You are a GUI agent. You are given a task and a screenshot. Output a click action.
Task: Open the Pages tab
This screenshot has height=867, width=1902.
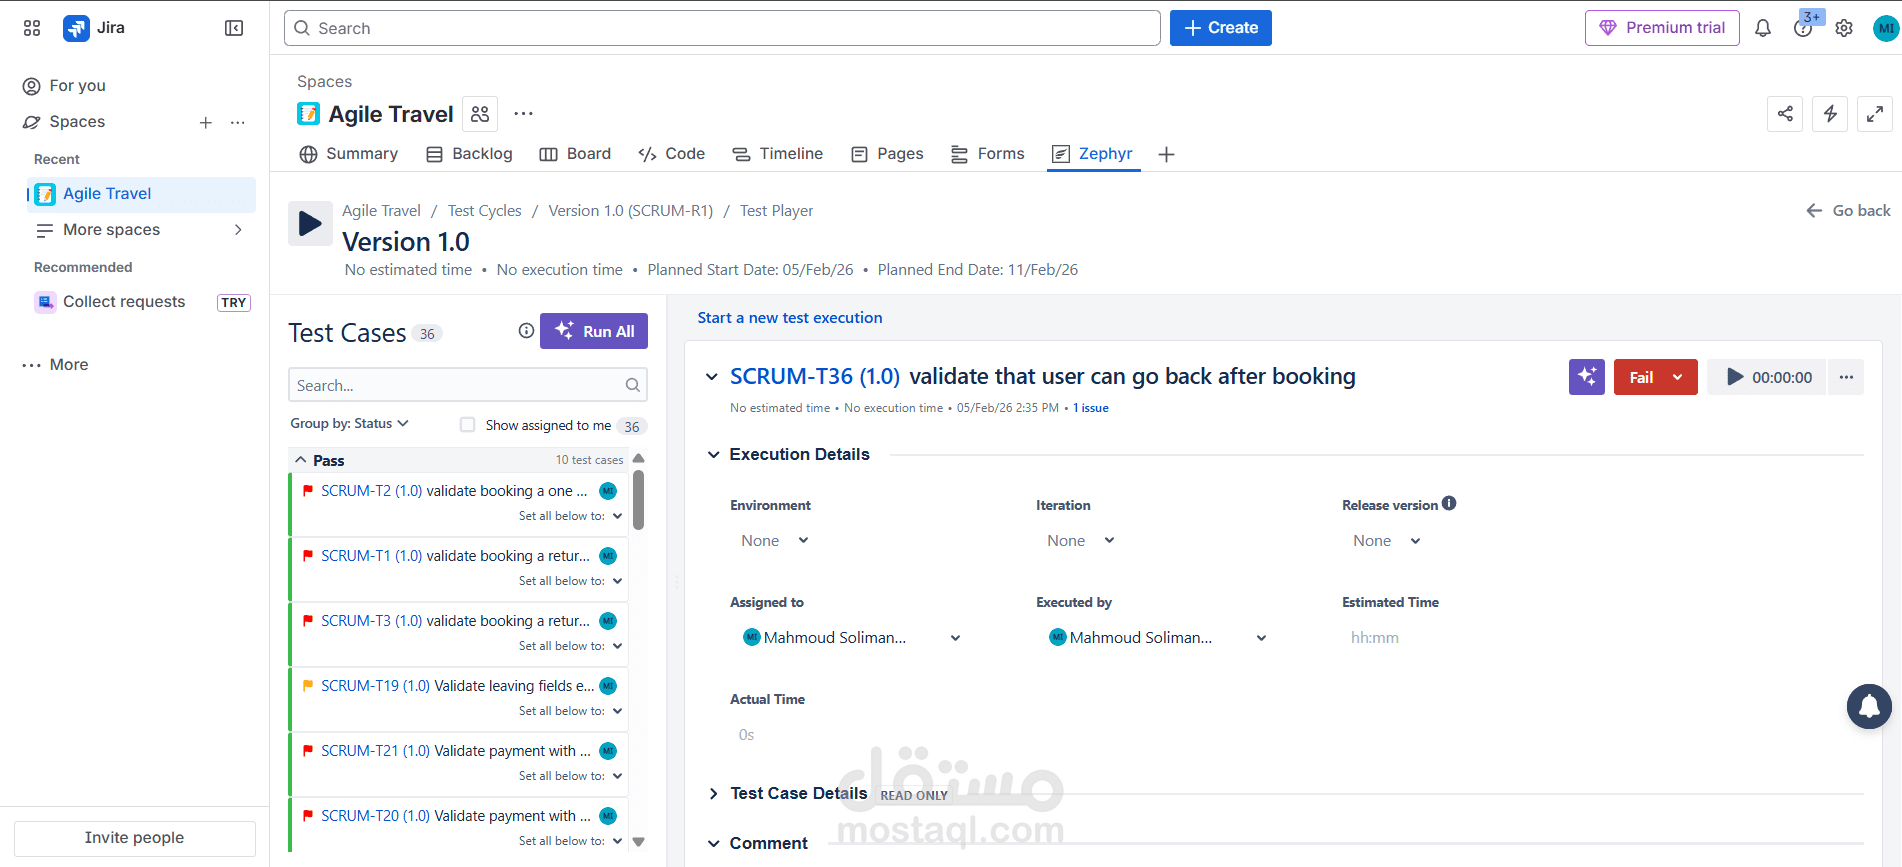click(887, 154)
